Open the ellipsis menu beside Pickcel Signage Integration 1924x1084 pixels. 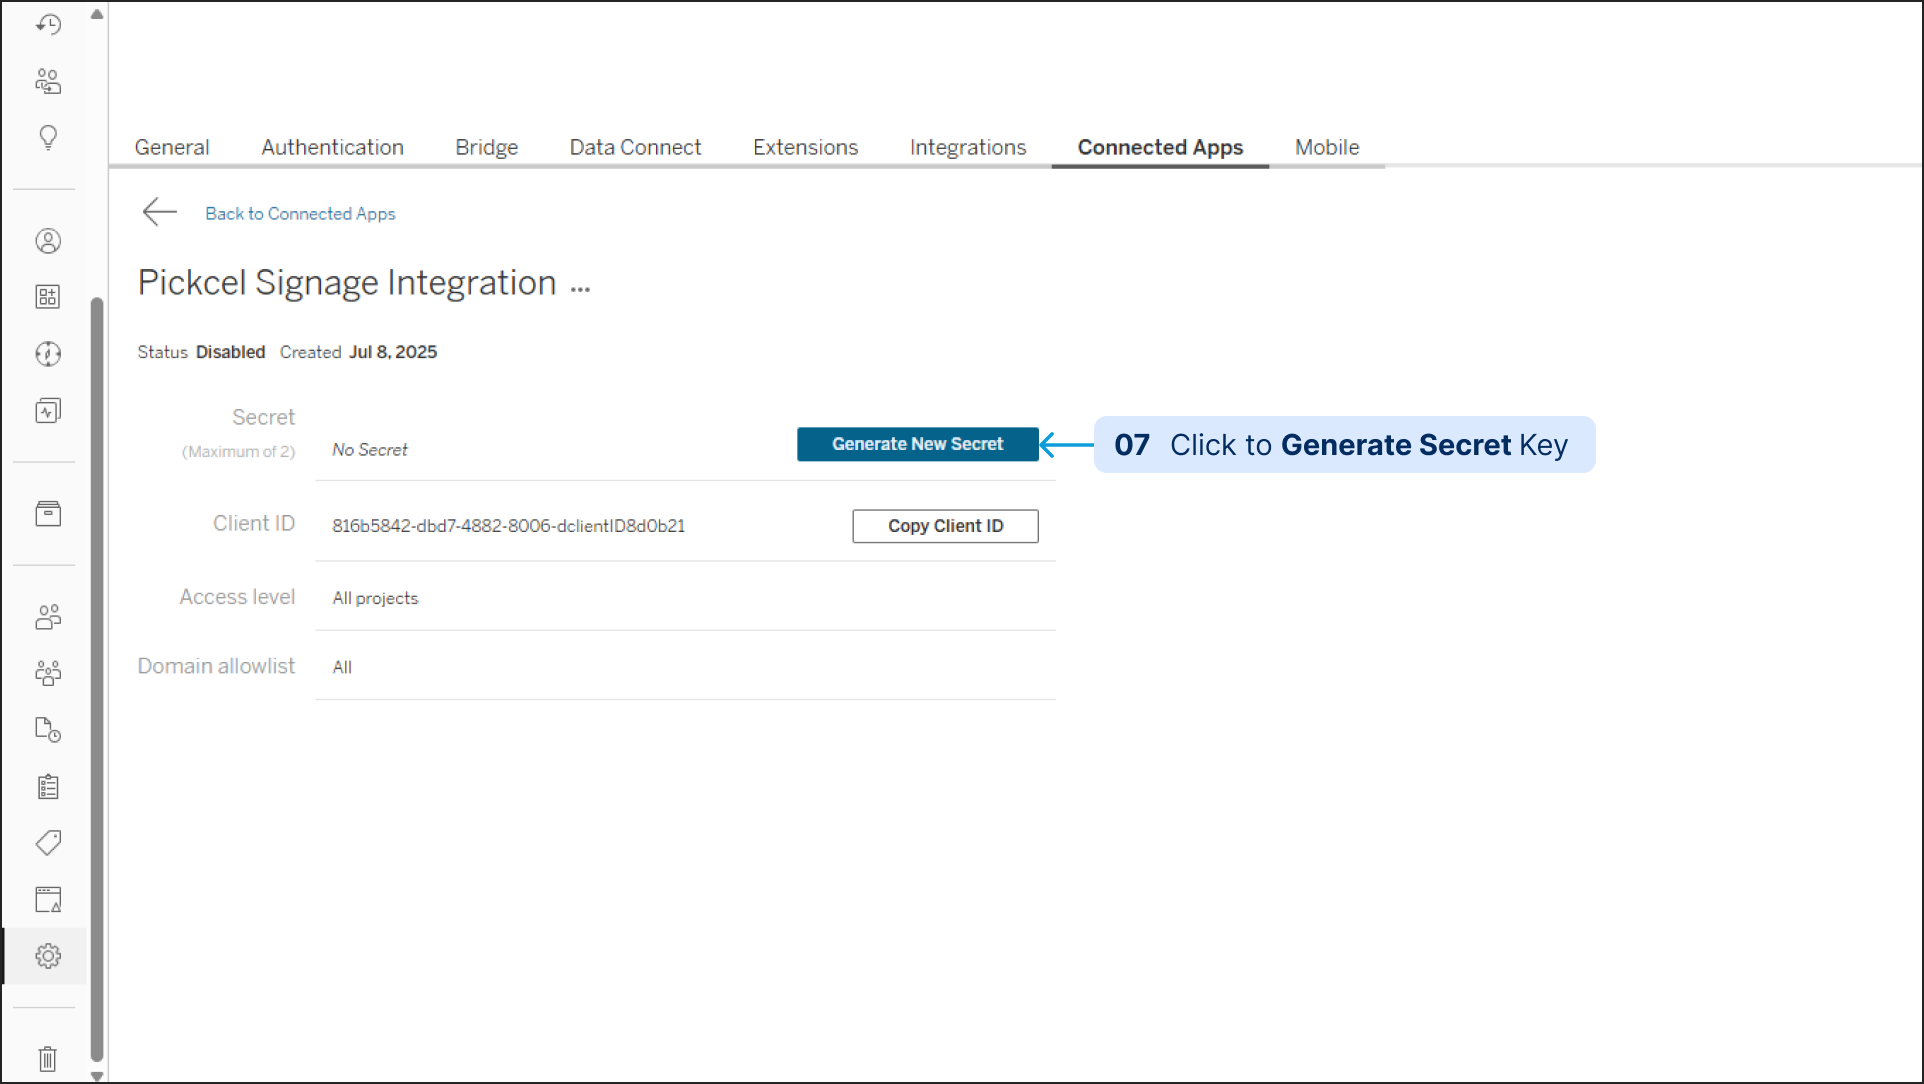click(580, 287)
